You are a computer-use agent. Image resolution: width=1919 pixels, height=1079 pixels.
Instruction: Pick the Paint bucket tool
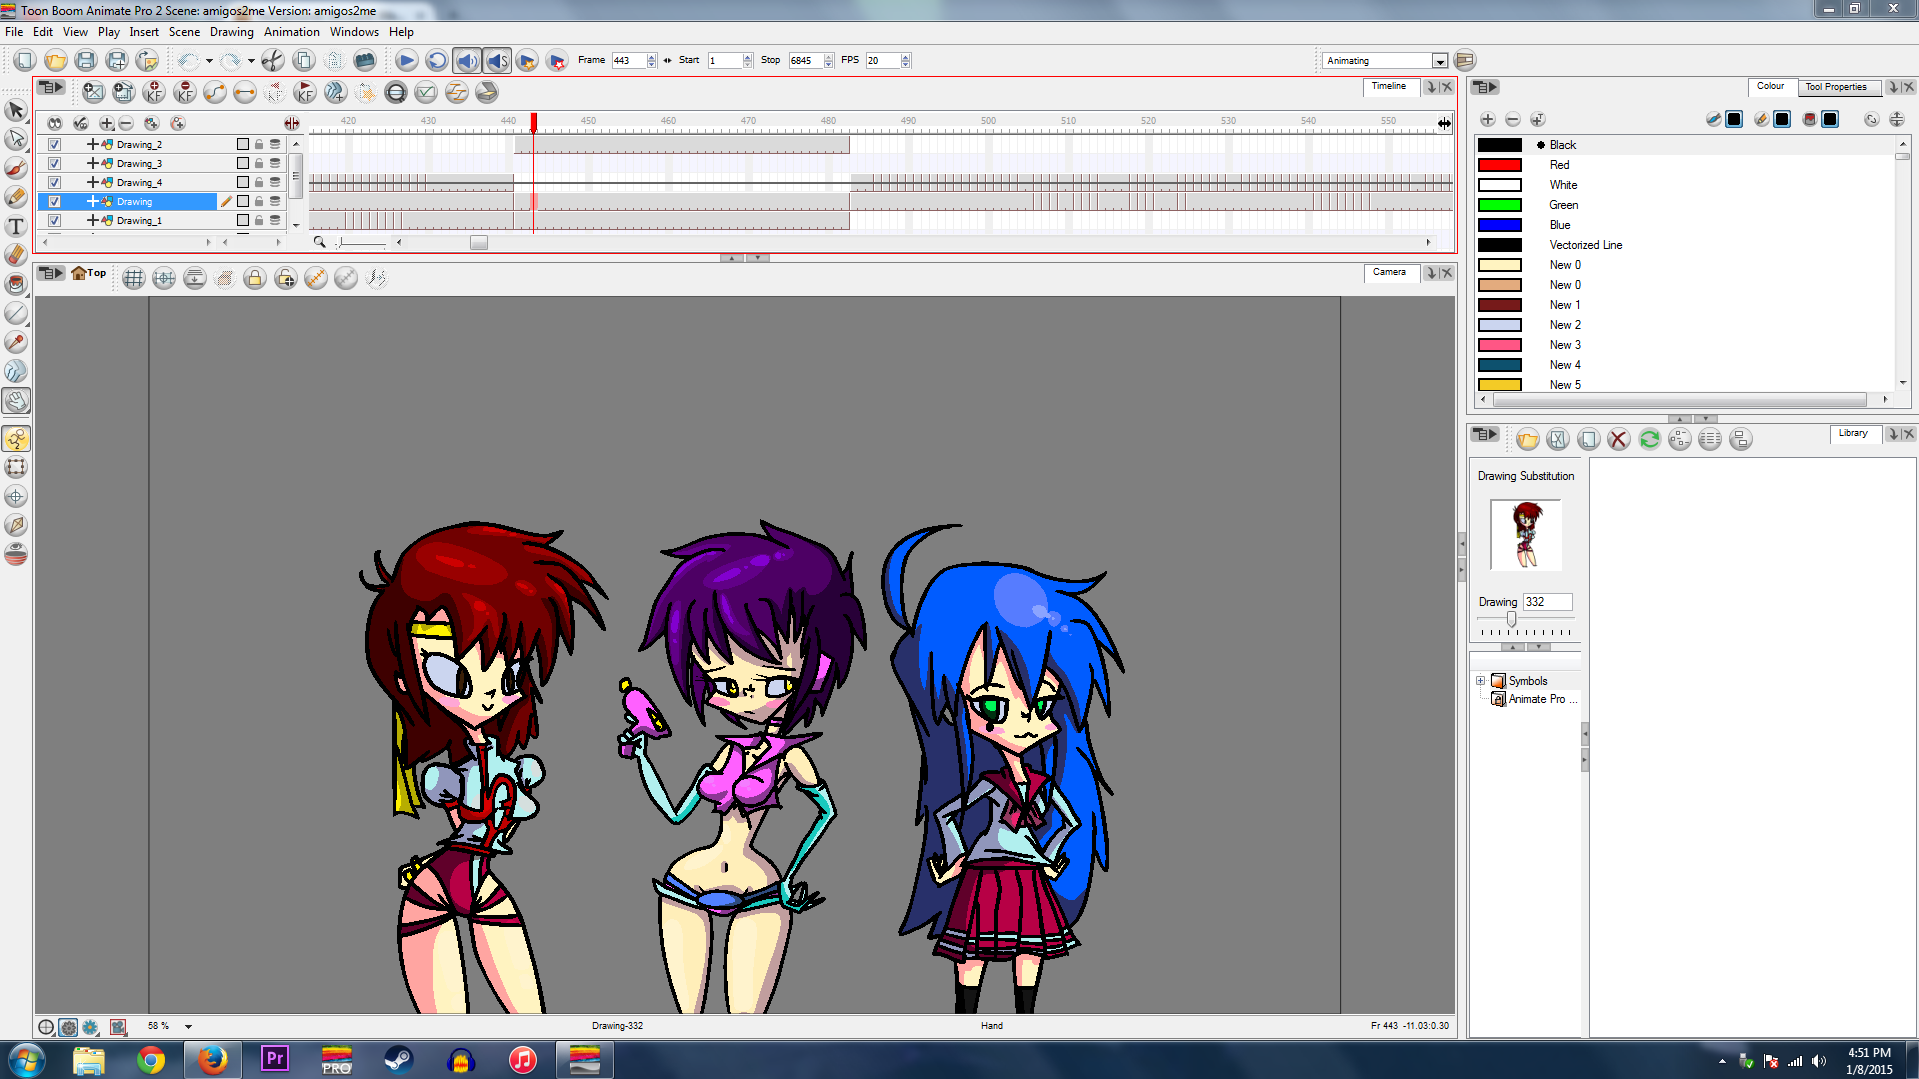click(16, 284)
